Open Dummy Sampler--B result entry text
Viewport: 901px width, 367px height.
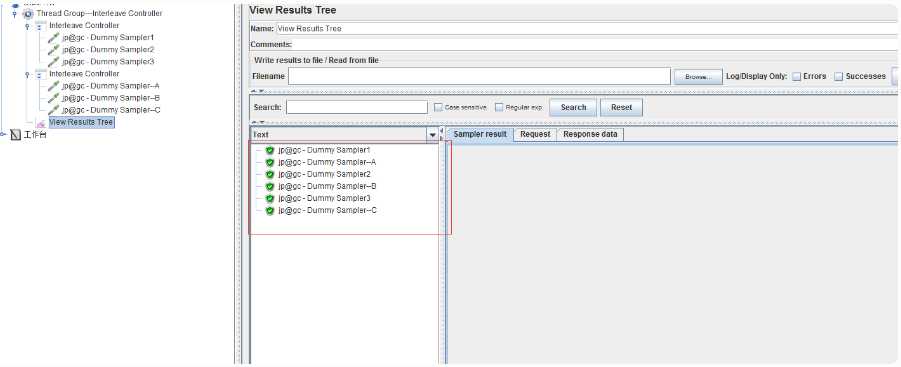tap(327, 186)
